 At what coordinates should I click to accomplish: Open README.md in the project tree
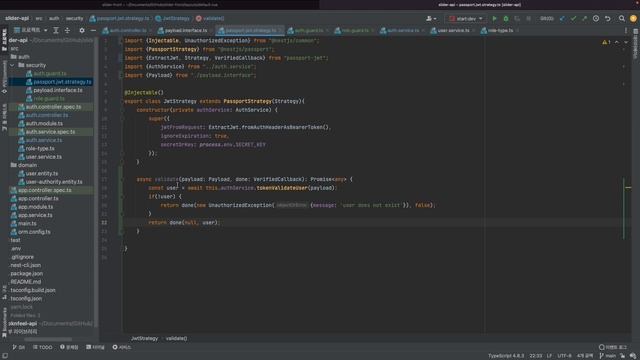pyautogui.click(x=26, y=282)
